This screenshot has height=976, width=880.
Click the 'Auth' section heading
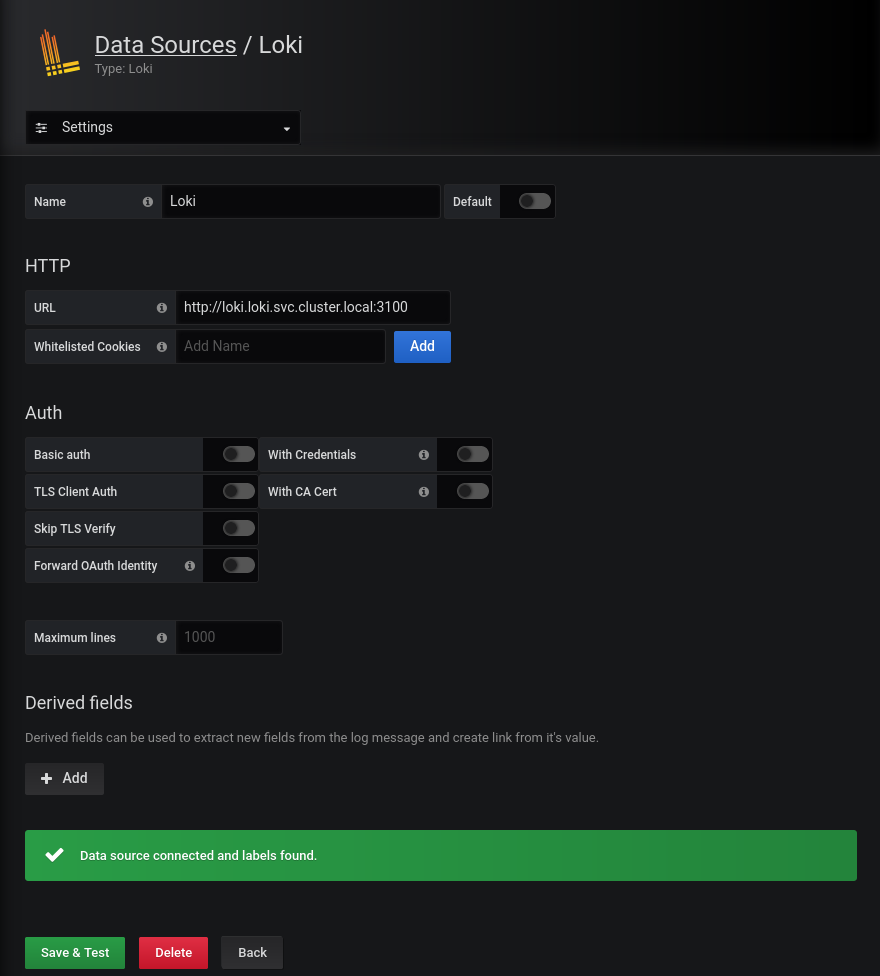[43, 413]
